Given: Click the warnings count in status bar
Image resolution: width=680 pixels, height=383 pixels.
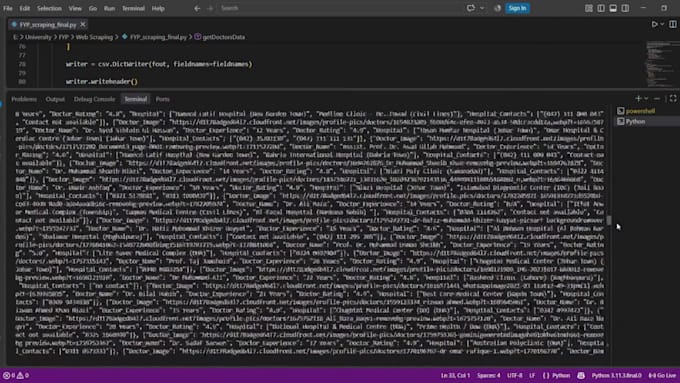Looking at the screenshot, I should pyautogui.click(x=23, y=375).
